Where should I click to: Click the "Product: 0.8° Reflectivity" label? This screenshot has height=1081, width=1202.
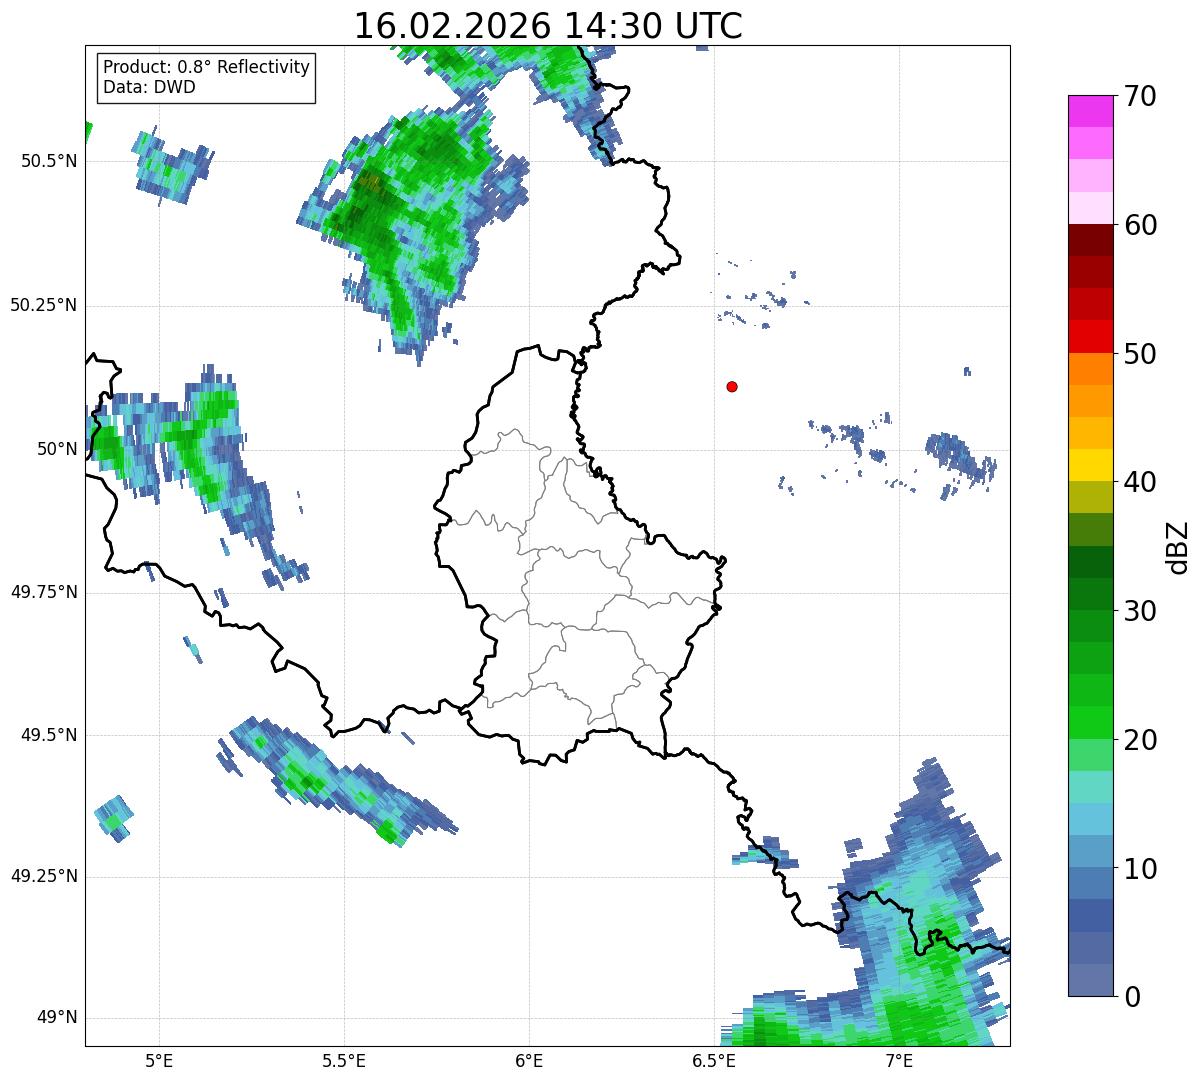(x=207, y=67)
